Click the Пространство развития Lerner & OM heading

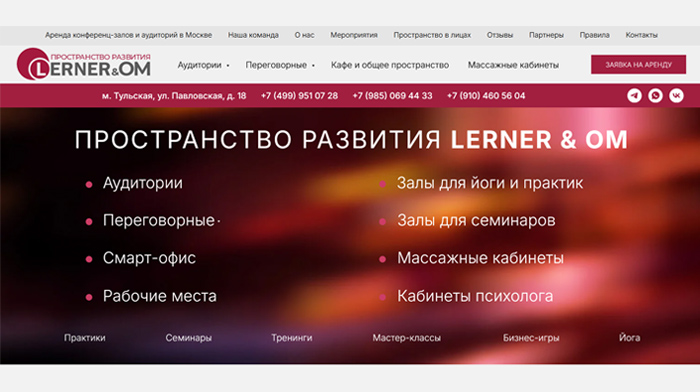(x=351, y=140)
